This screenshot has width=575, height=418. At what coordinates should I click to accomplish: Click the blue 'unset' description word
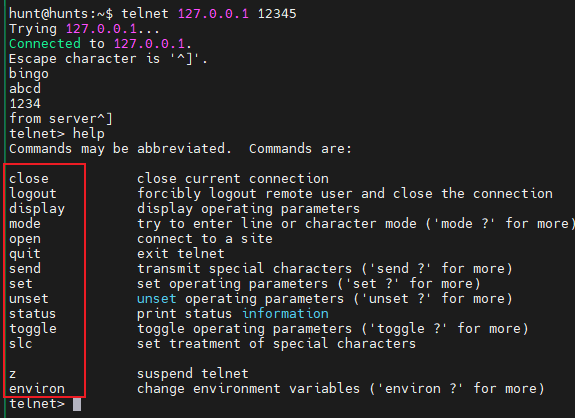pyautogui.click(x=157, y=299)
